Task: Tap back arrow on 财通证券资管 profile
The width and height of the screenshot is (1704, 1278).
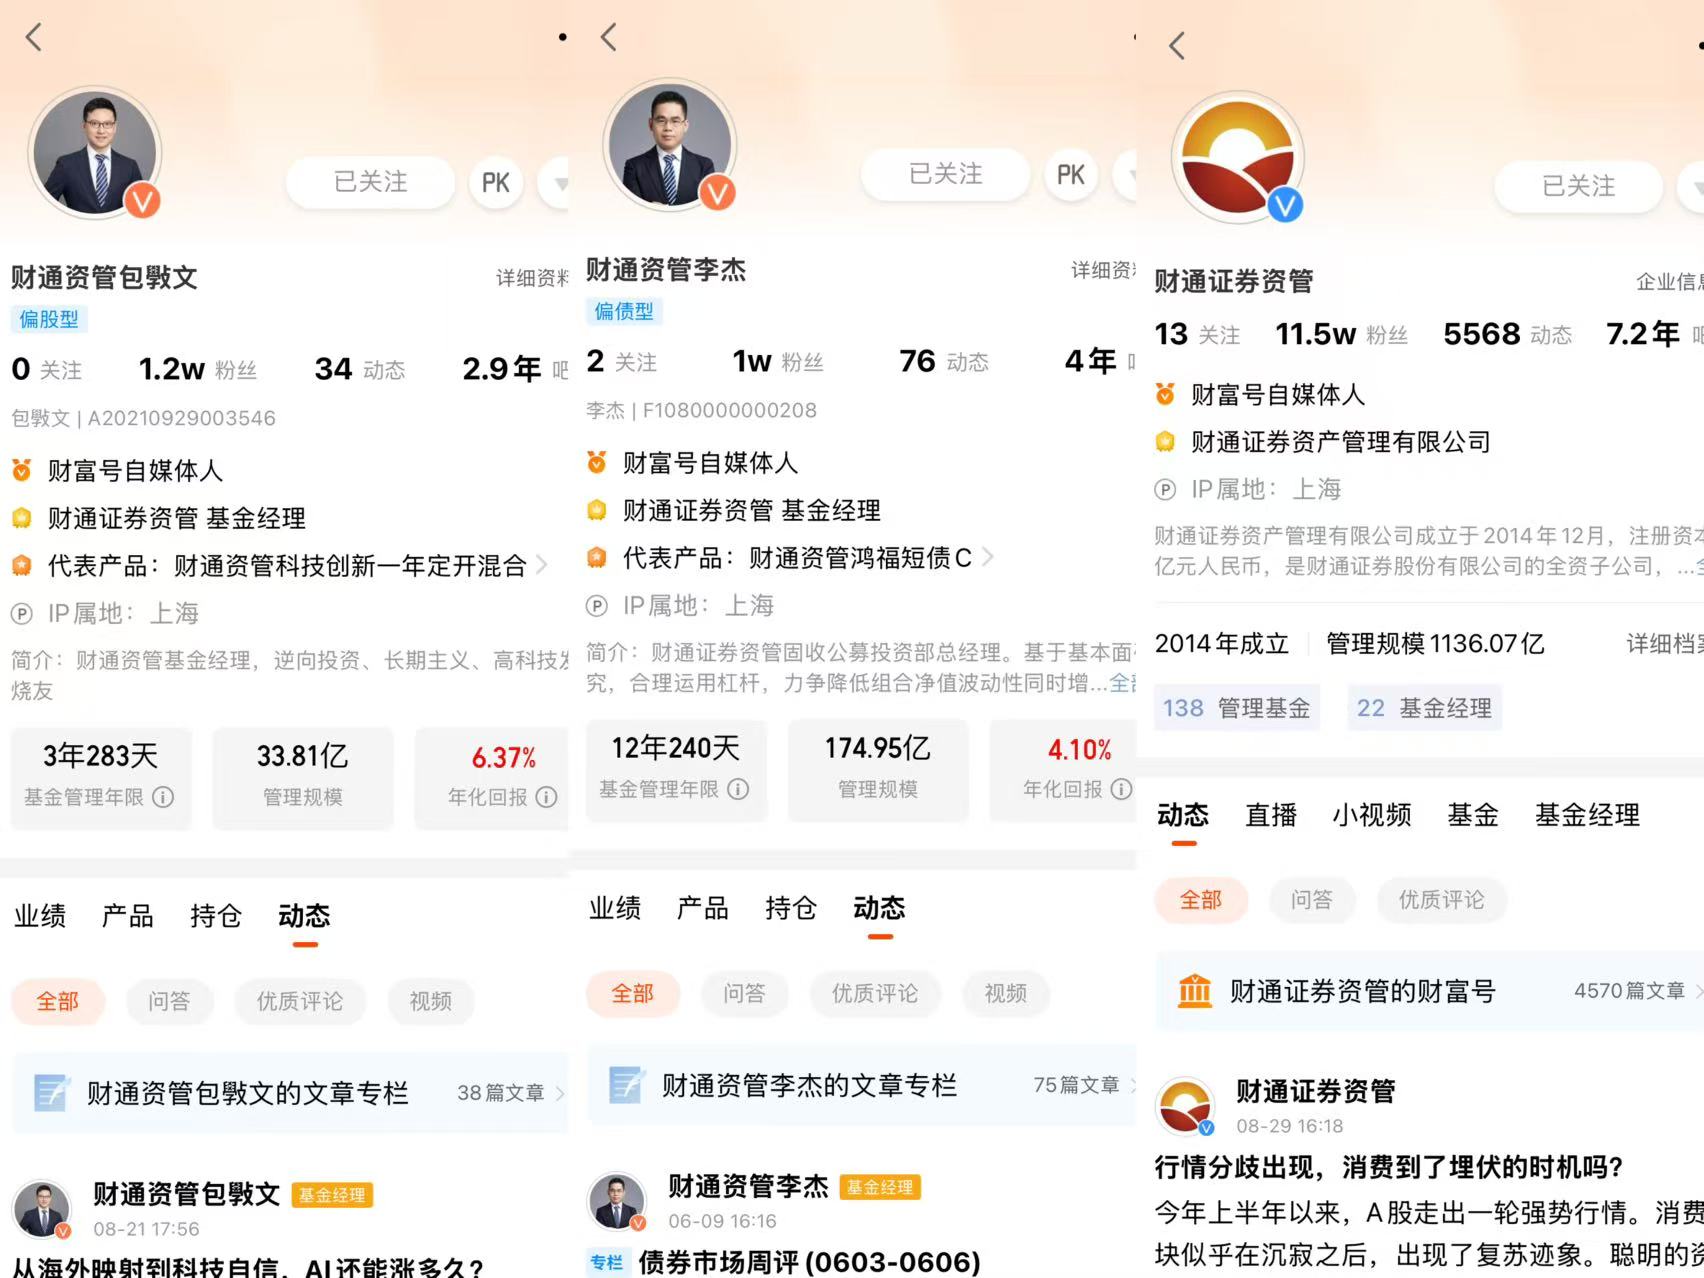Action: (x=1178, y=45)
